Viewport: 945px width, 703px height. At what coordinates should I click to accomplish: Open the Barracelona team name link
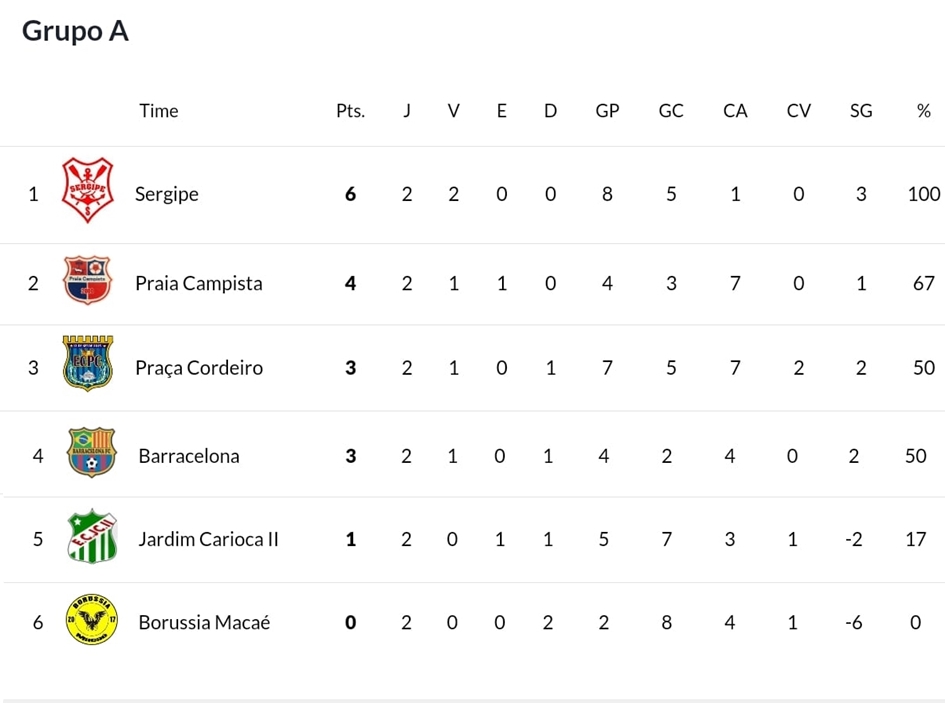[189, 455]
